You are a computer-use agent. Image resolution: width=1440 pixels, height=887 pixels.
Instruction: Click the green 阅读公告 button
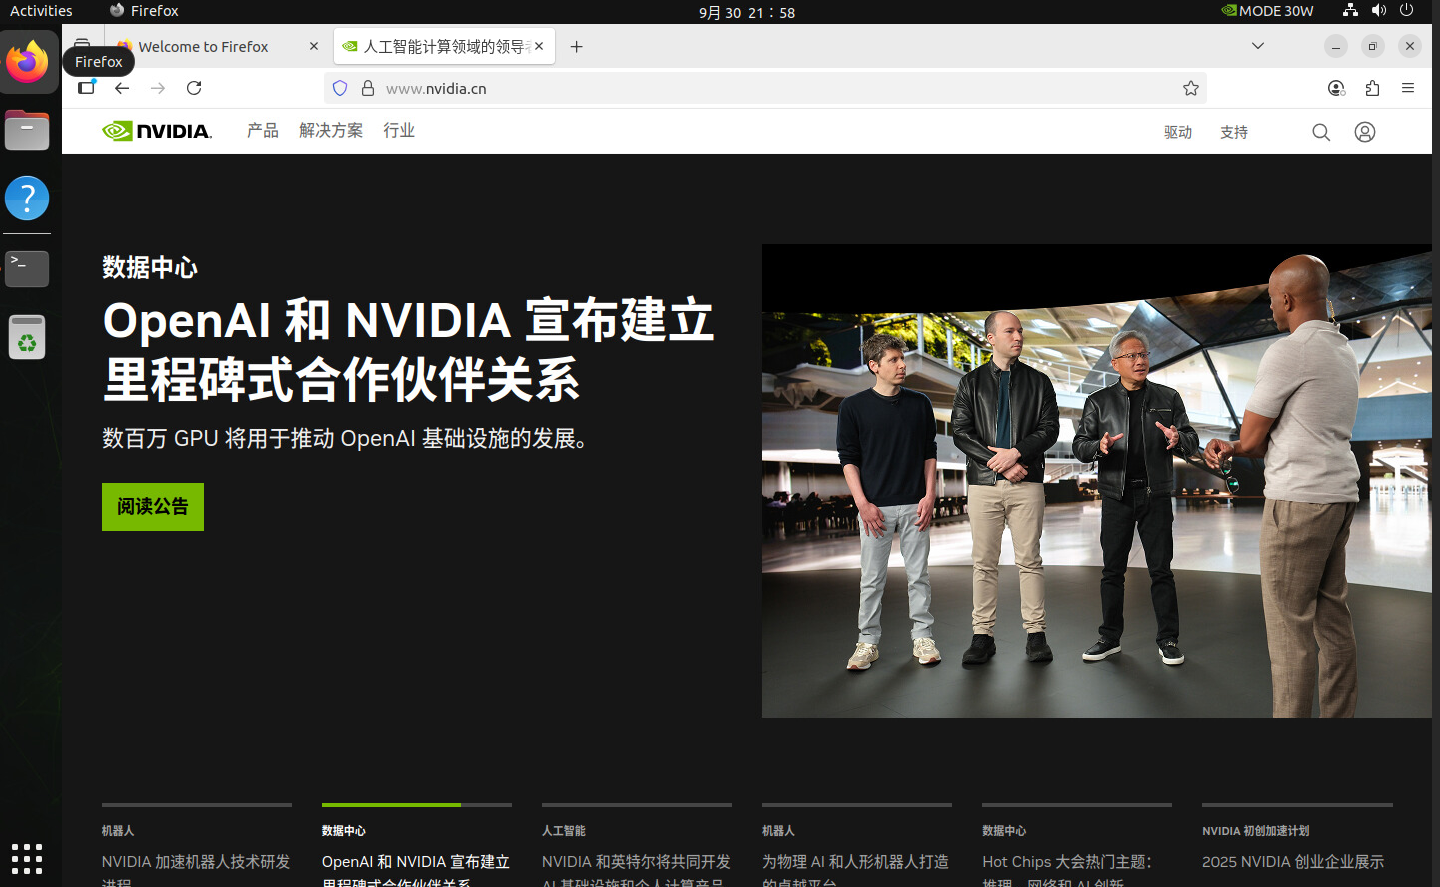point(153,507)
